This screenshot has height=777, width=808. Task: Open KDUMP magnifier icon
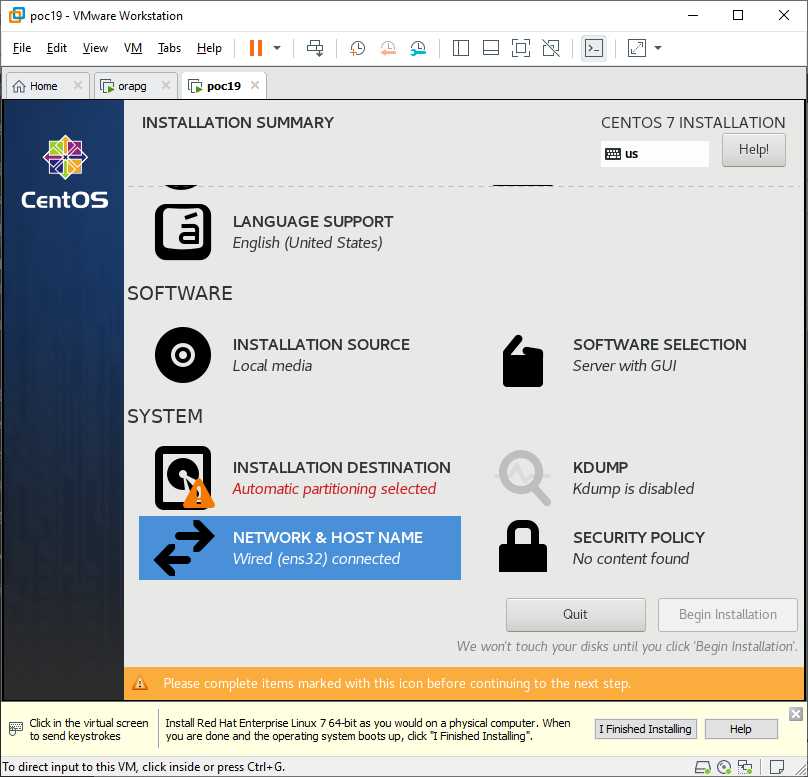pyautogui.click(x=524, y=478)
